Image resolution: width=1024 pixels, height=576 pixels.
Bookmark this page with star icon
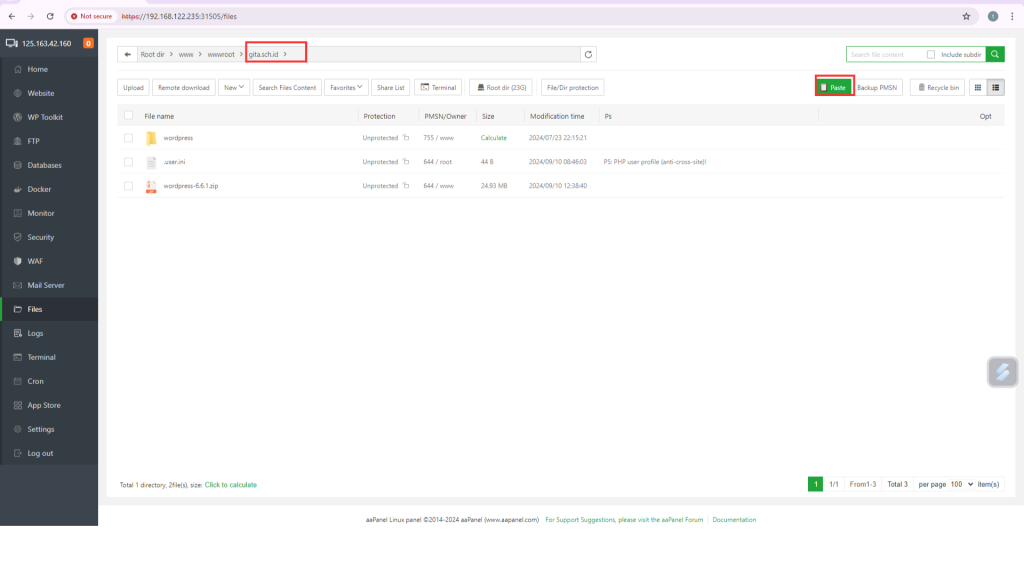(x=966, y=16)
